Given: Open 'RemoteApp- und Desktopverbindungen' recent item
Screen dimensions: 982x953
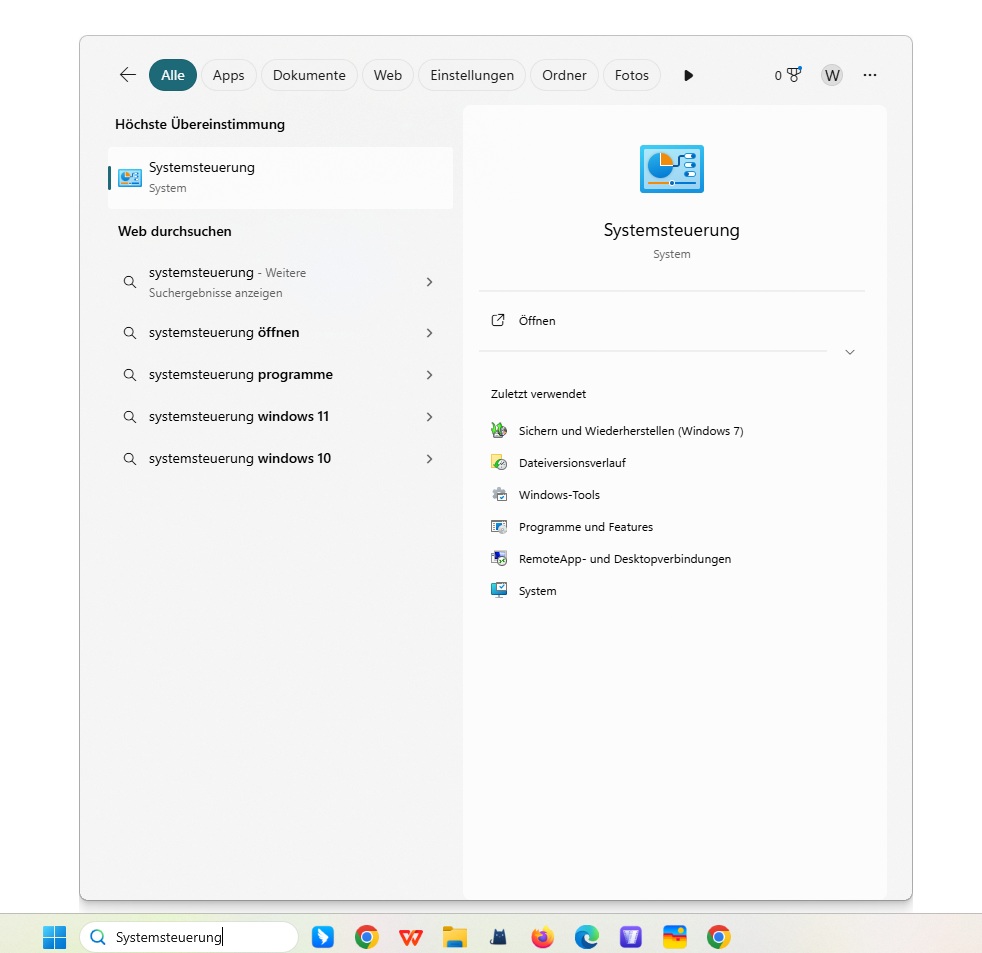Looking at the screenshot, I should (x=624, y=559).
